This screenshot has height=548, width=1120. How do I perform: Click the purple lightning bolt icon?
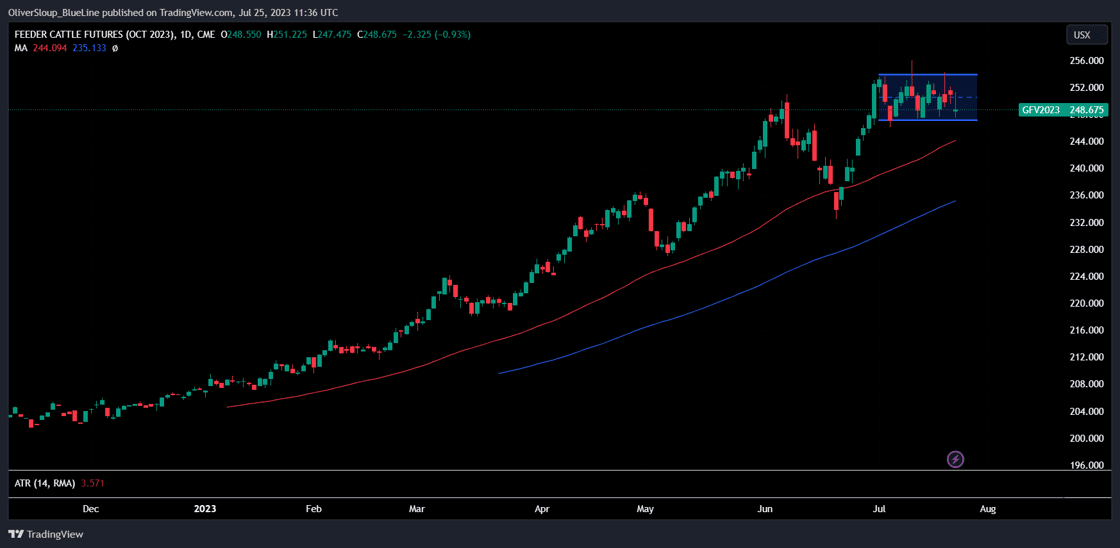tap(956, 459)
